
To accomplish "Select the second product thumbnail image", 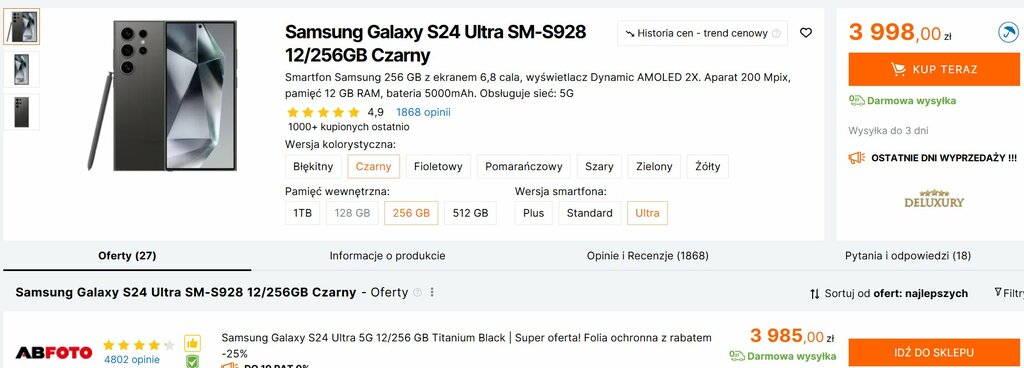I will pyautogui.click(x=22, y=69).
